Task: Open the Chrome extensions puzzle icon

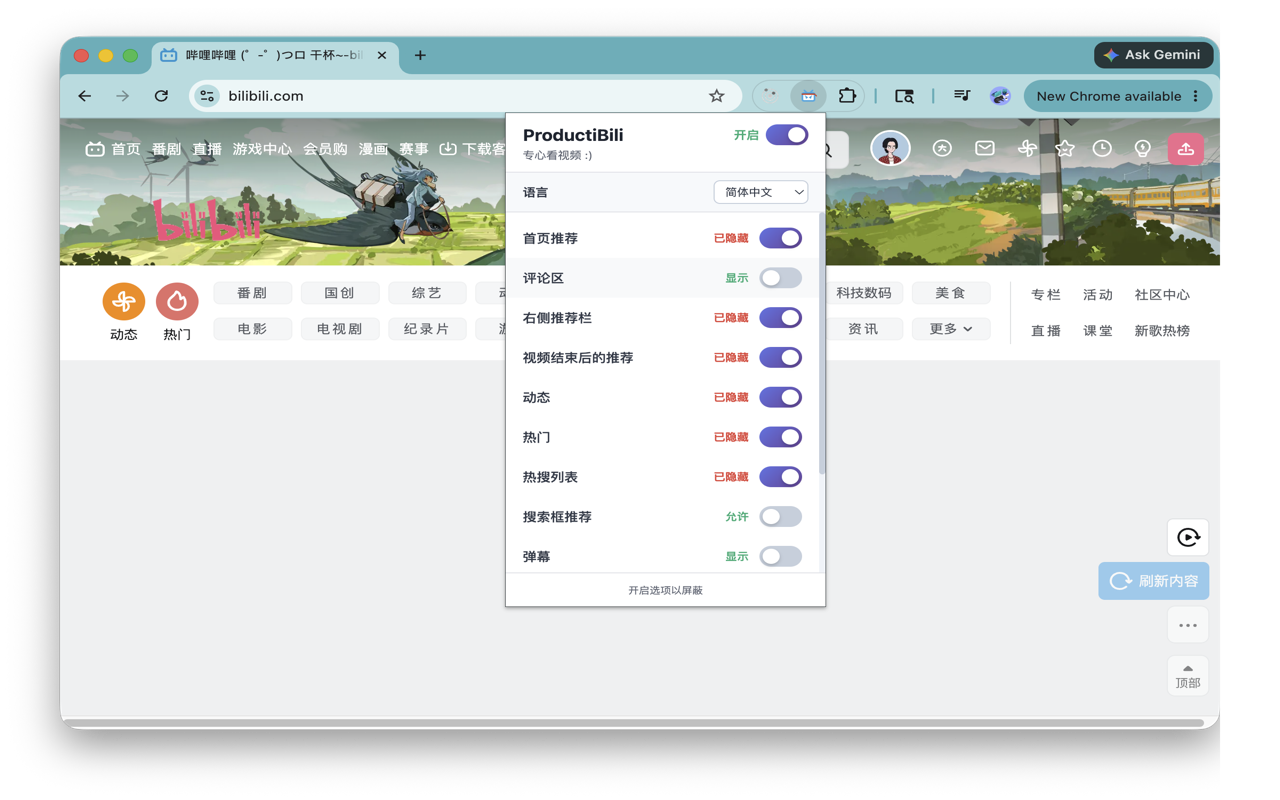Action: [847, 96]
